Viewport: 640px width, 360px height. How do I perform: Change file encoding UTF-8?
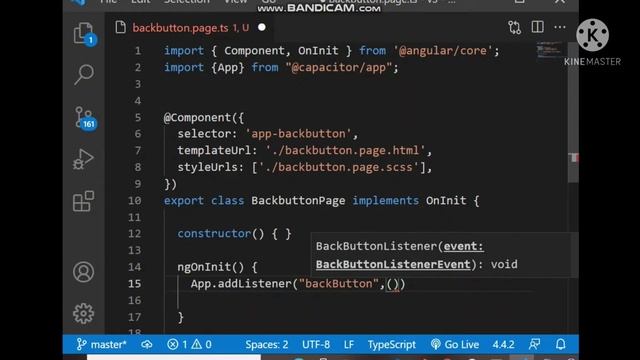[x=316, y=344]
